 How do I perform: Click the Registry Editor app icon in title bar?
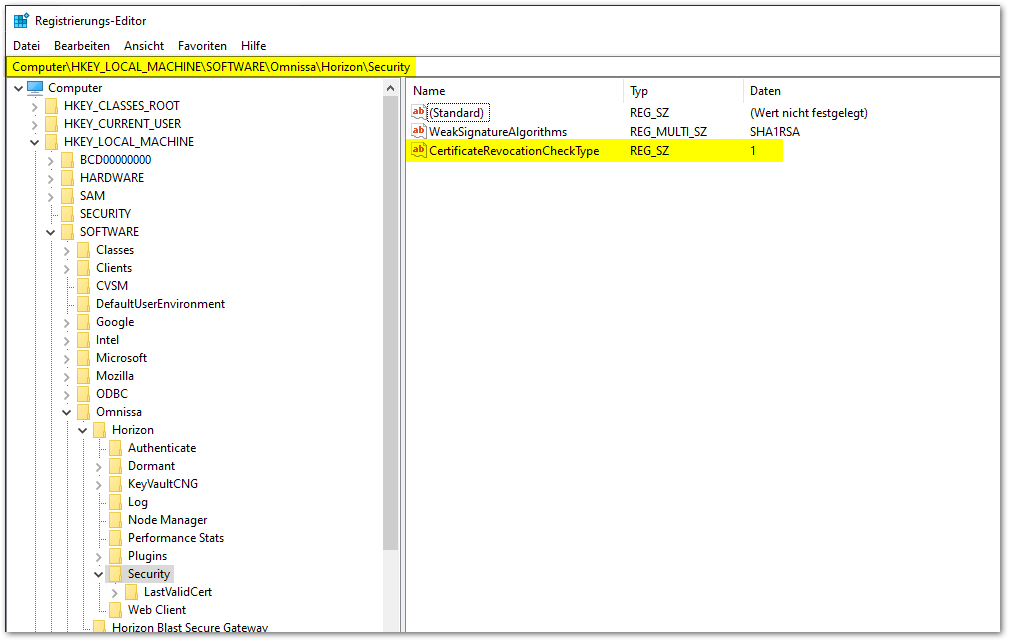click(20, 20)
